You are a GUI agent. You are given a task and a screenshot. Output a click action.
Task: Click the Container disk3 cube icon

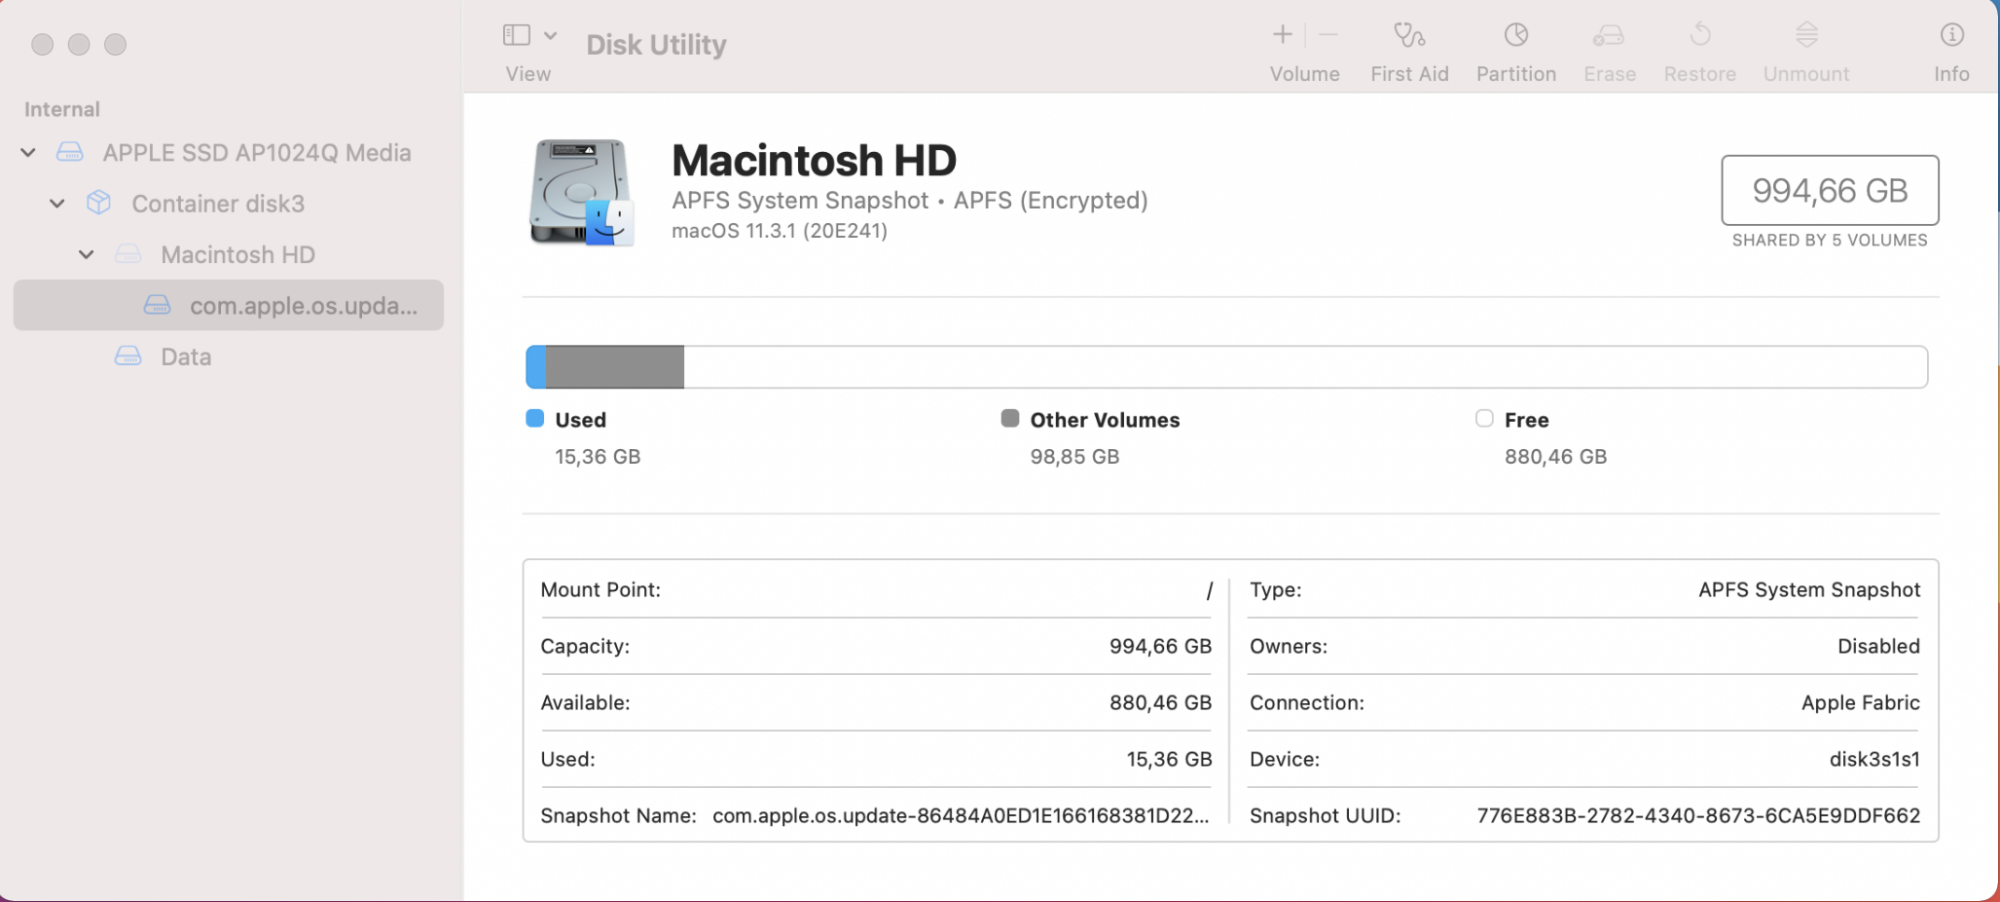point(99,203)
